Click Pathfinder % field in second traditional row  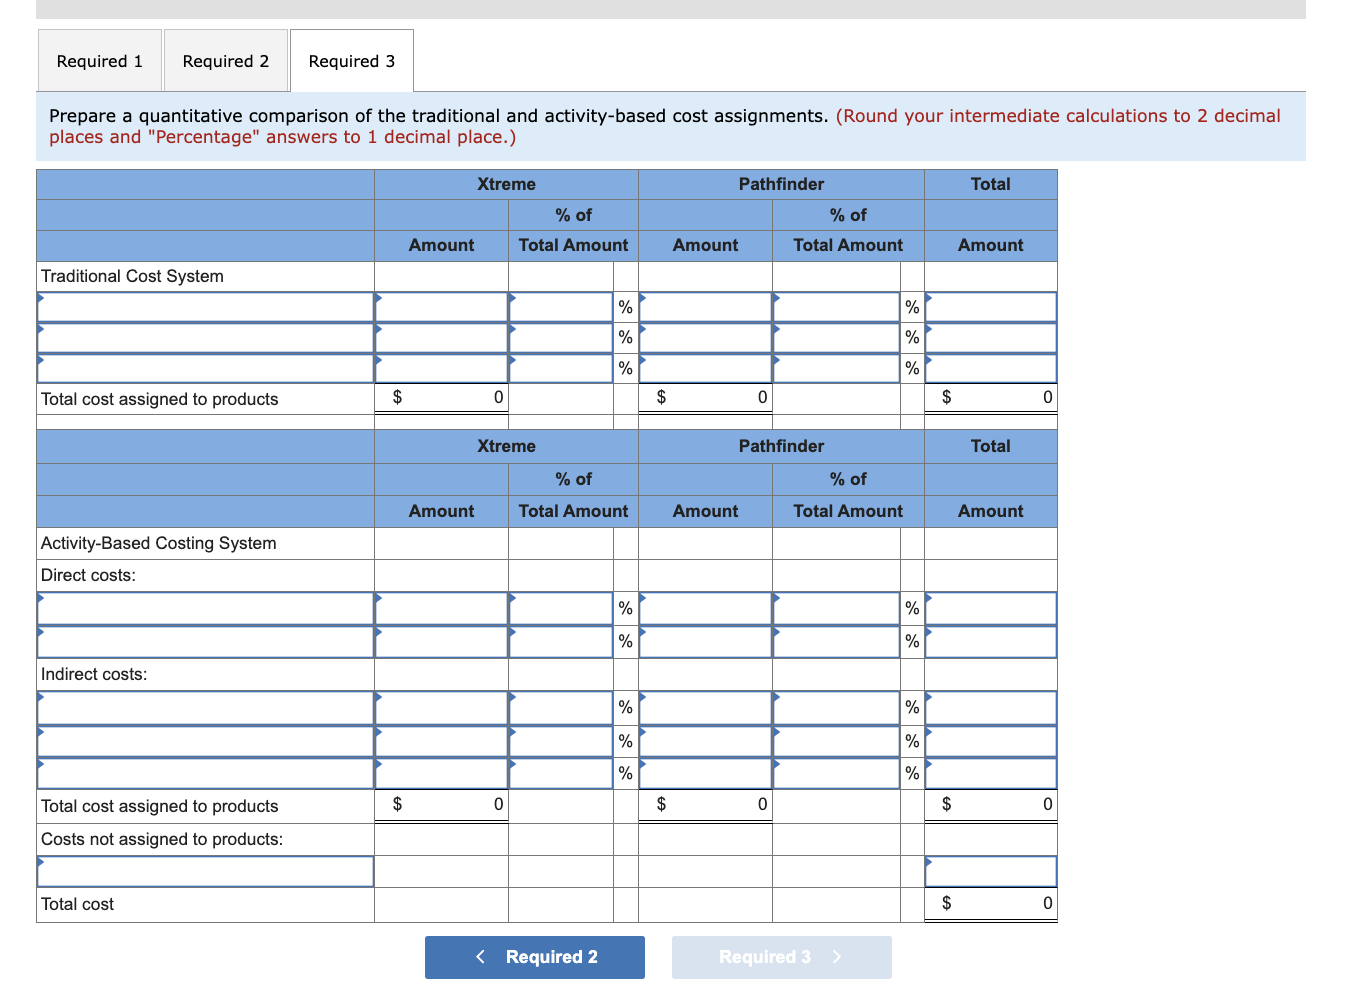836,338
